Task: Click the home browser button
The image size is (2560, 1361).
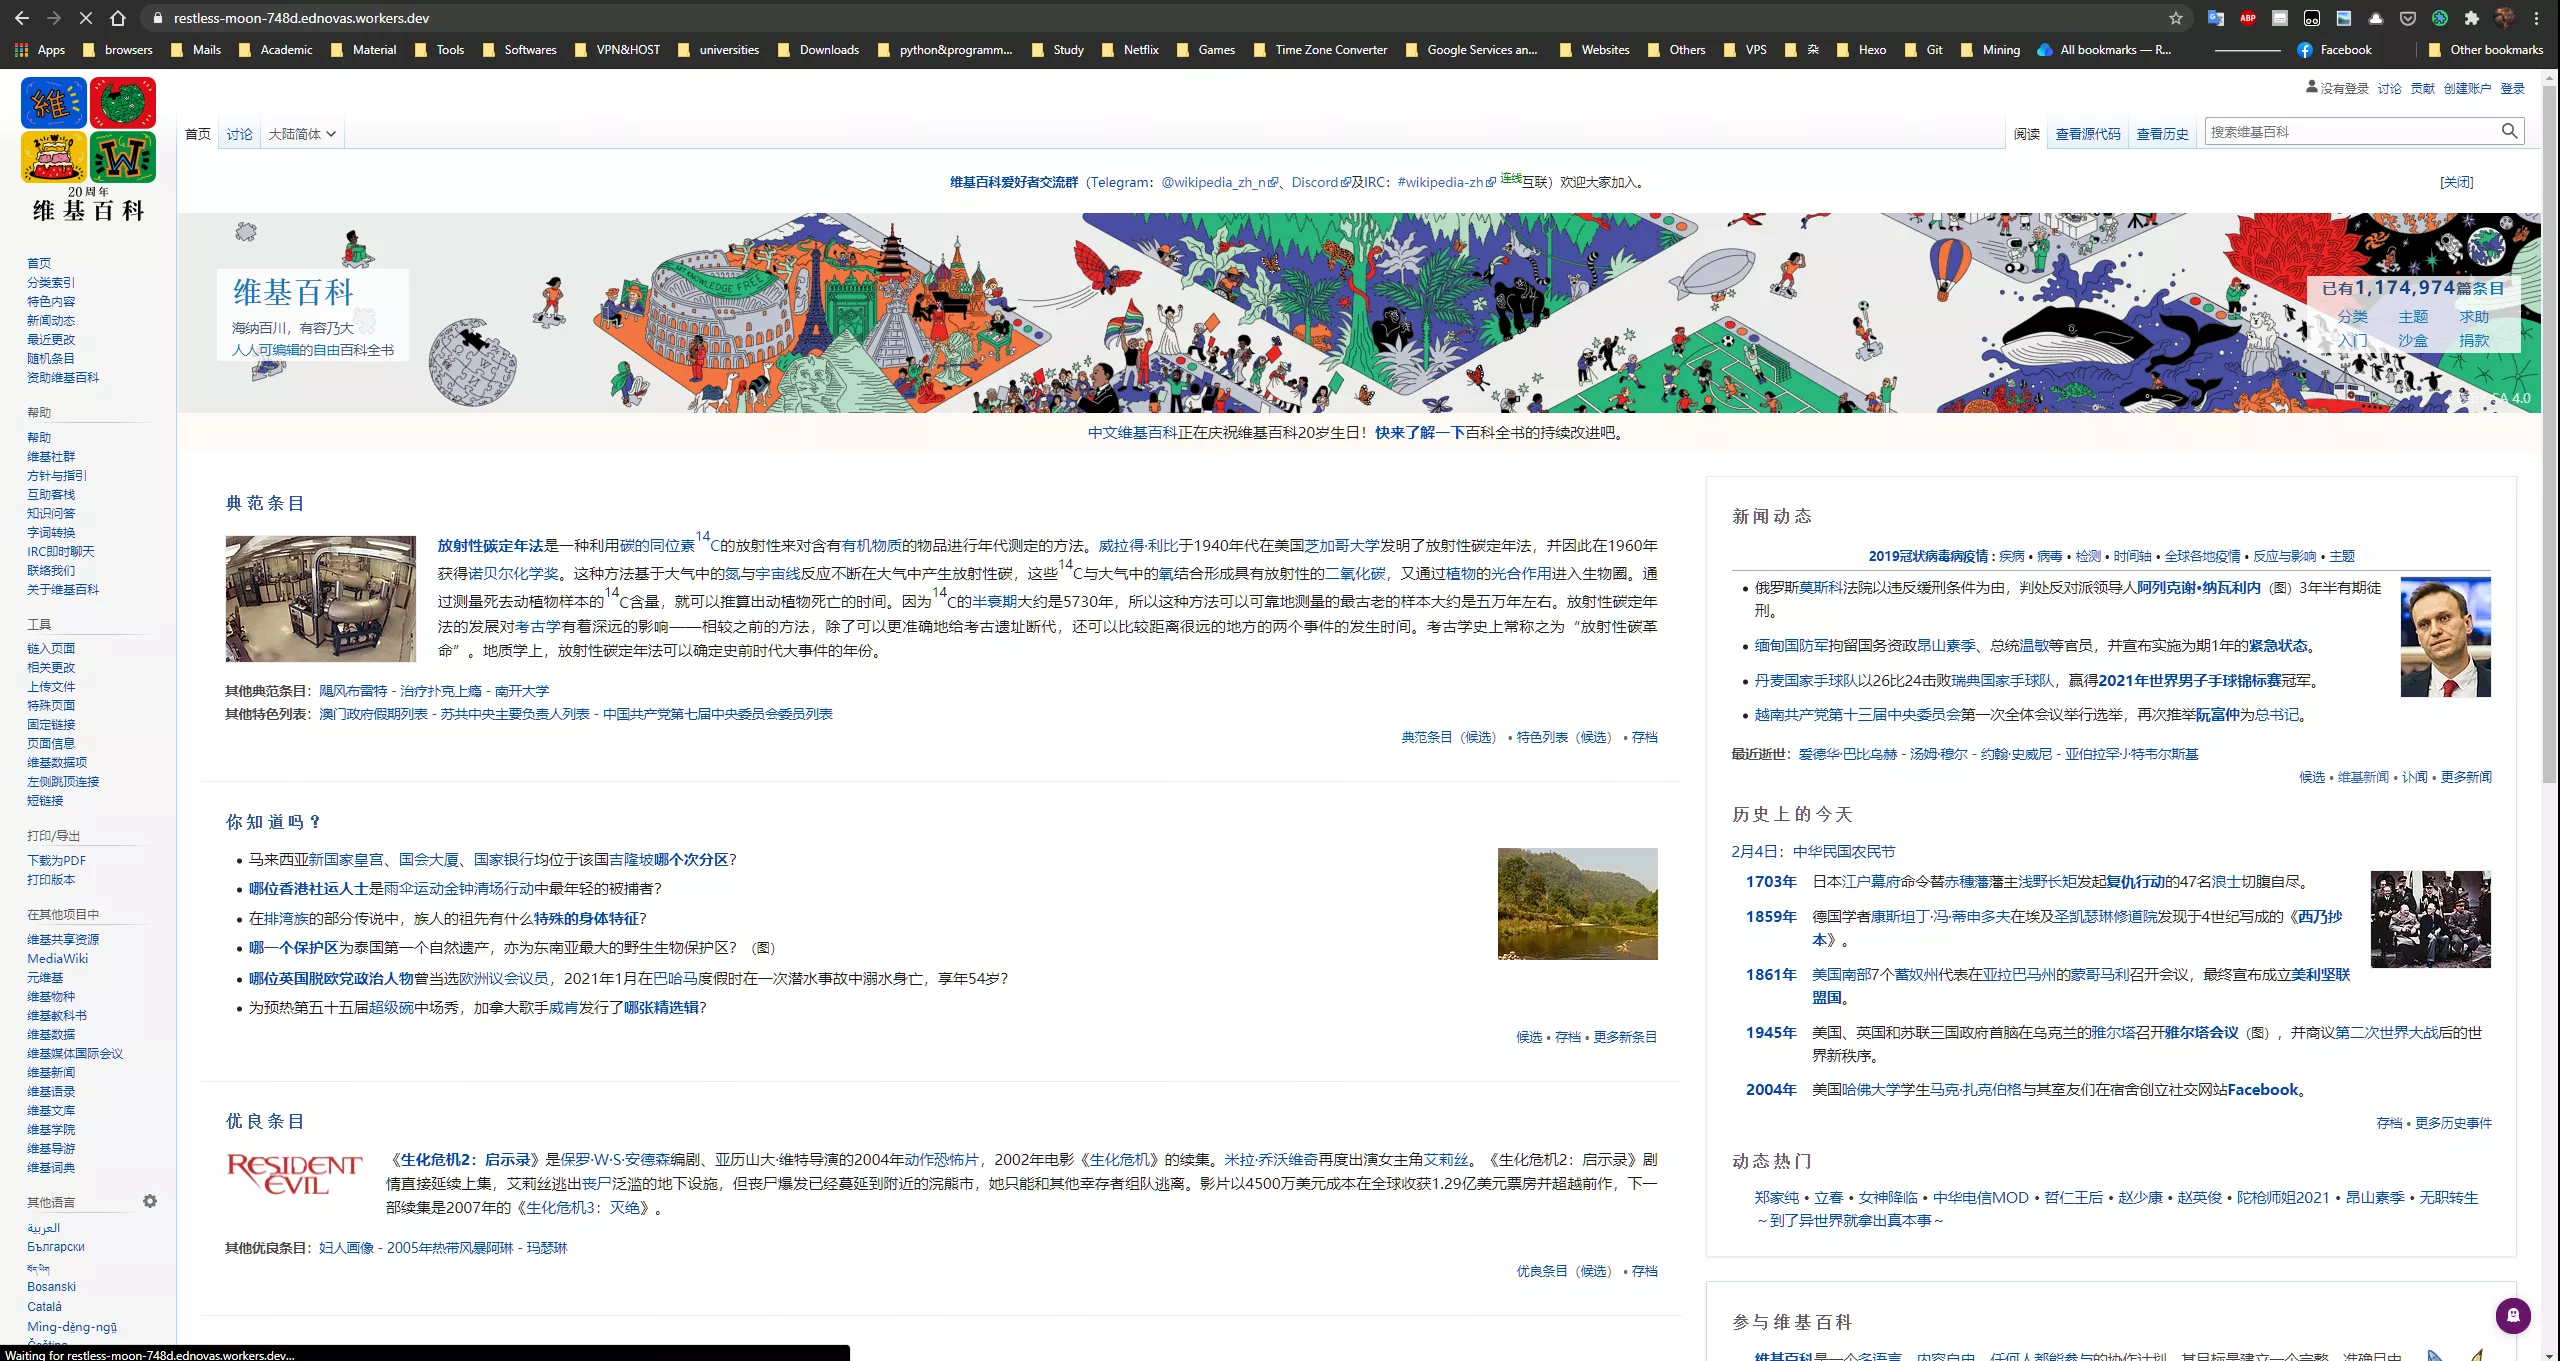Action: 118,18
